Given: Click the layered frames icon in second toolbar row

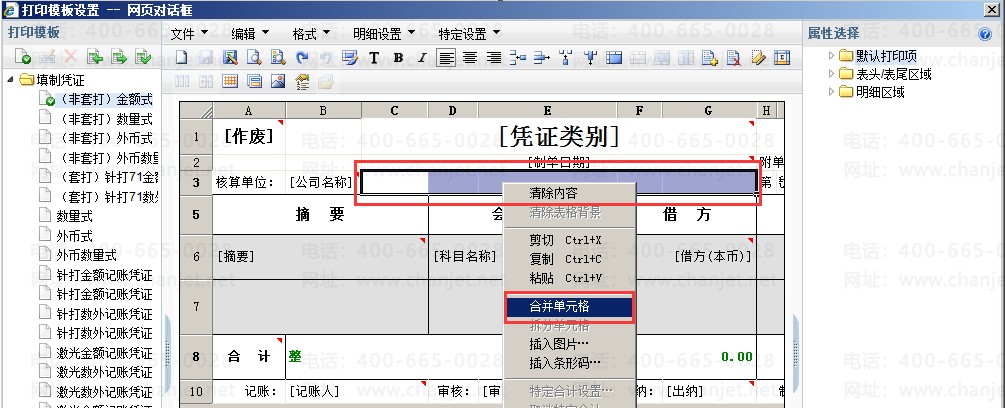Looking at the screenshot, I should (254, 81).
